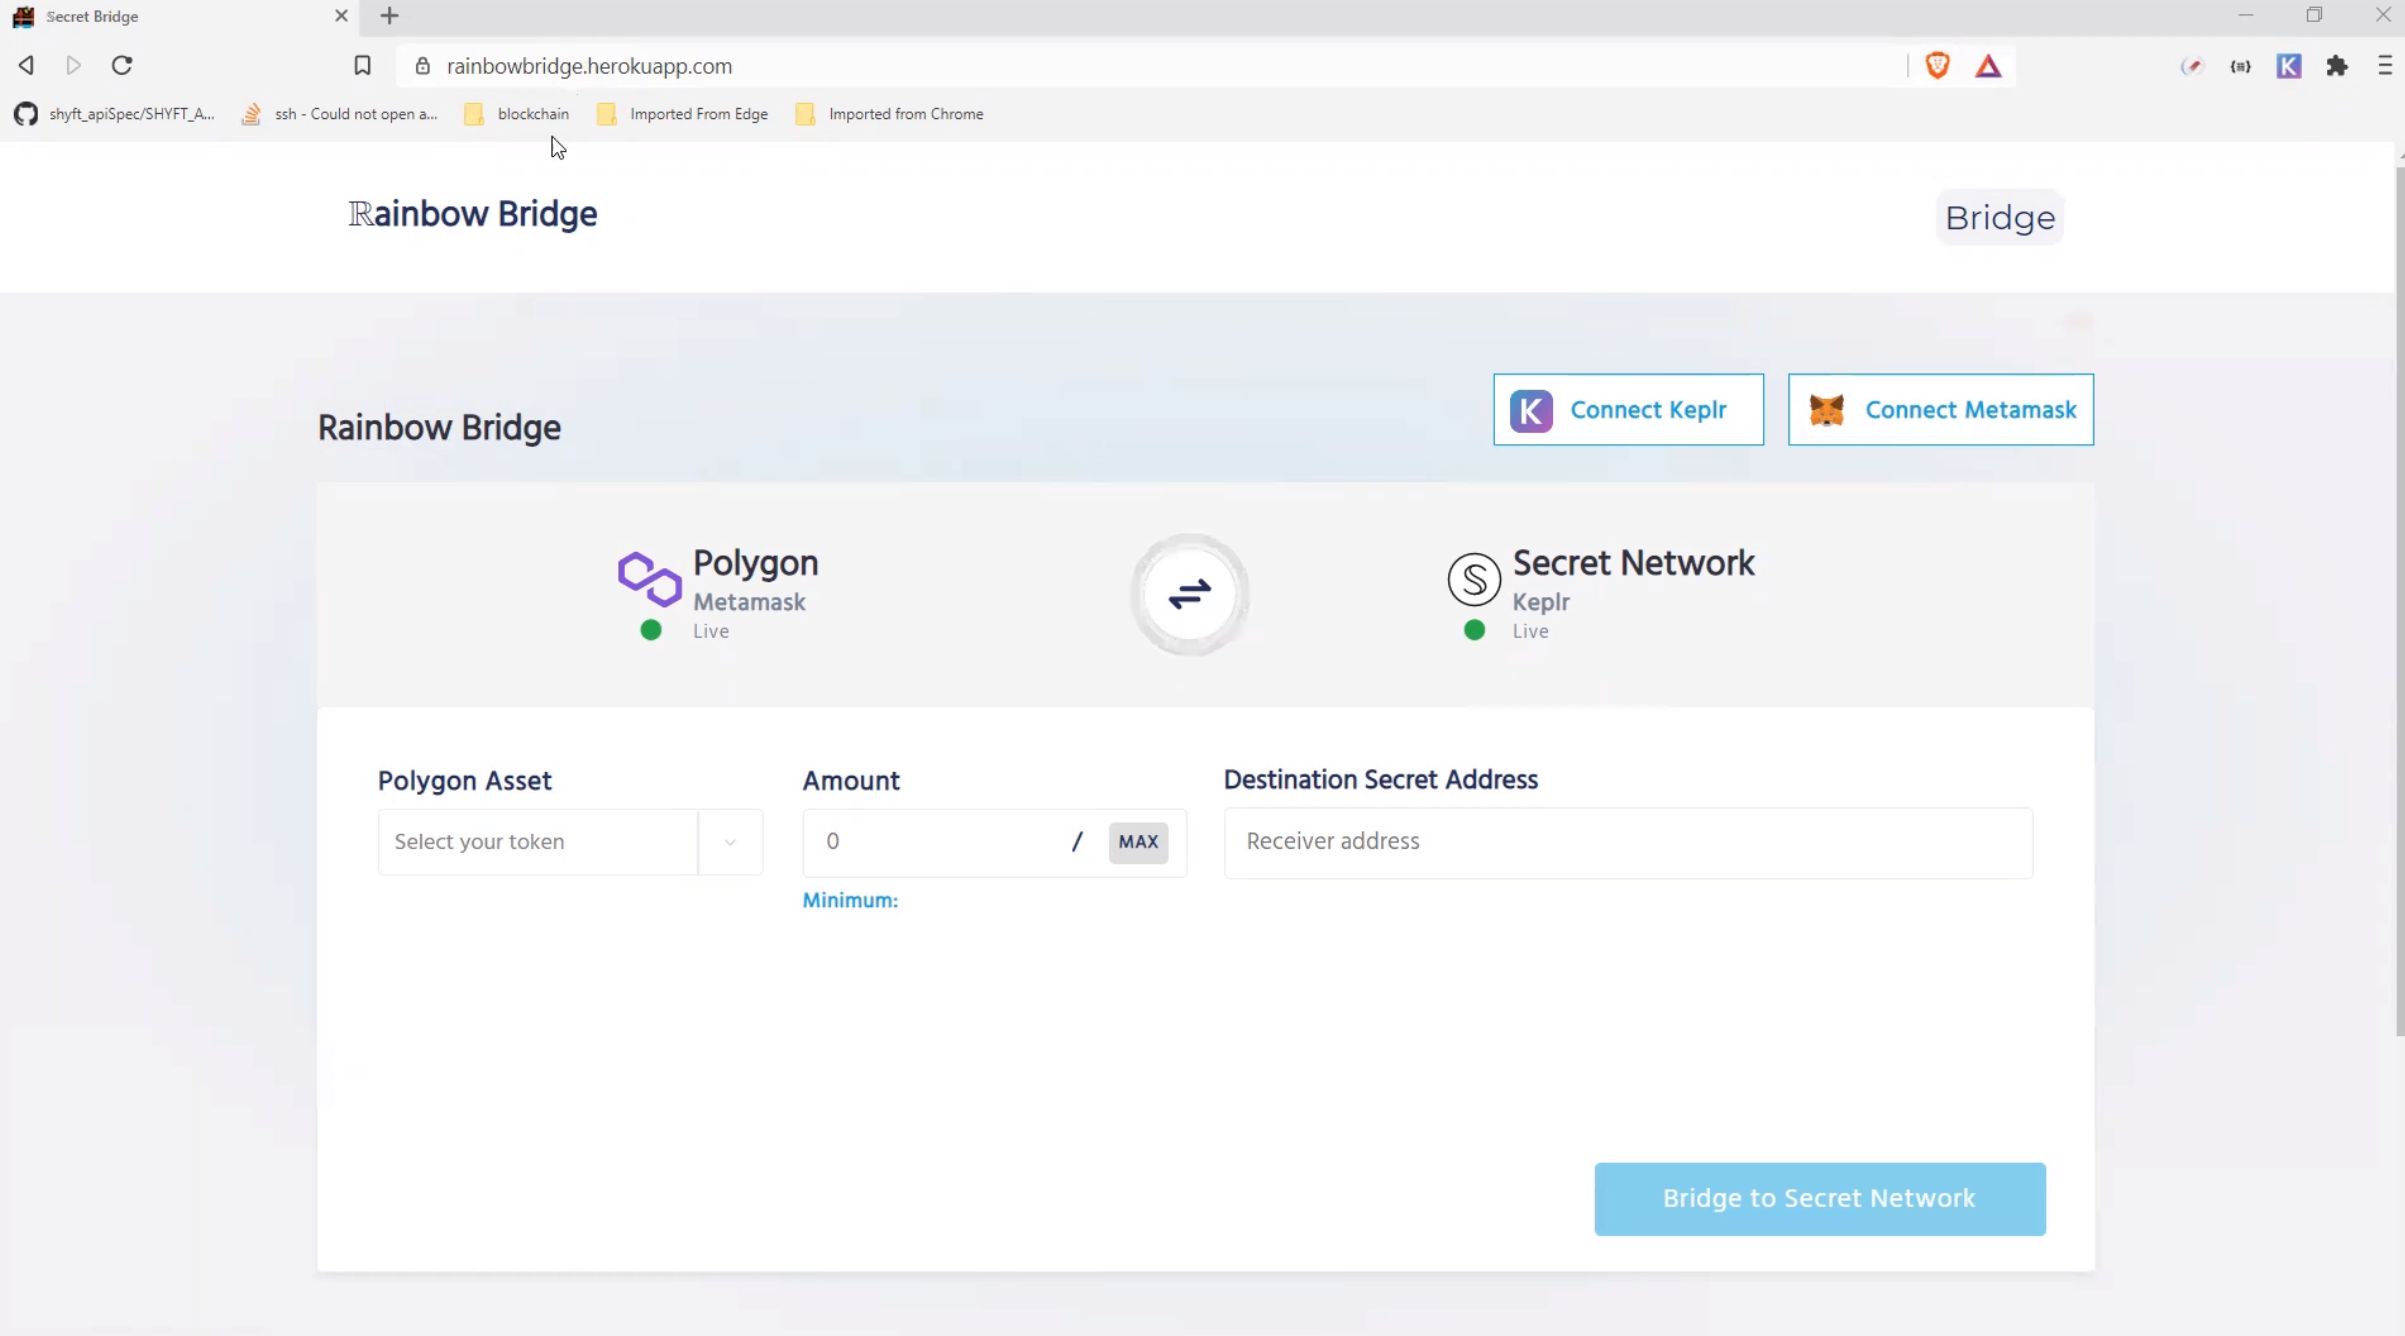Toggle the swap direction arrows button

click(1189, 594)
